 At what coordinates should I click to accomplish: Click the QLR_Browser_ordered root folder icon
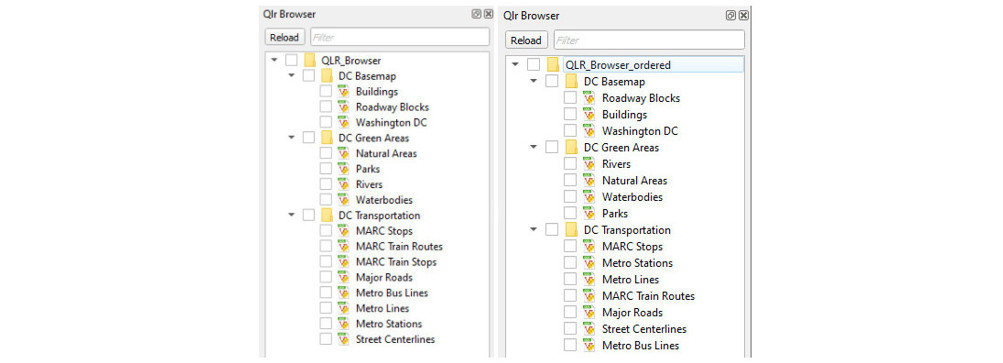click(553, 65)
